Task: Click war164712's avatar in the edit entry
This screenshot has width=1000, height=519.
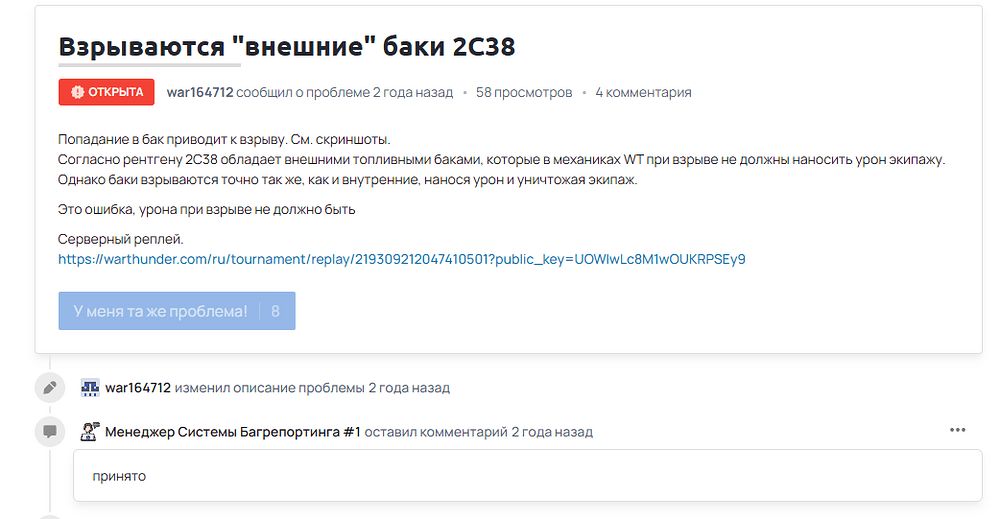Action: pyautogui.click(x=90, y=387)
